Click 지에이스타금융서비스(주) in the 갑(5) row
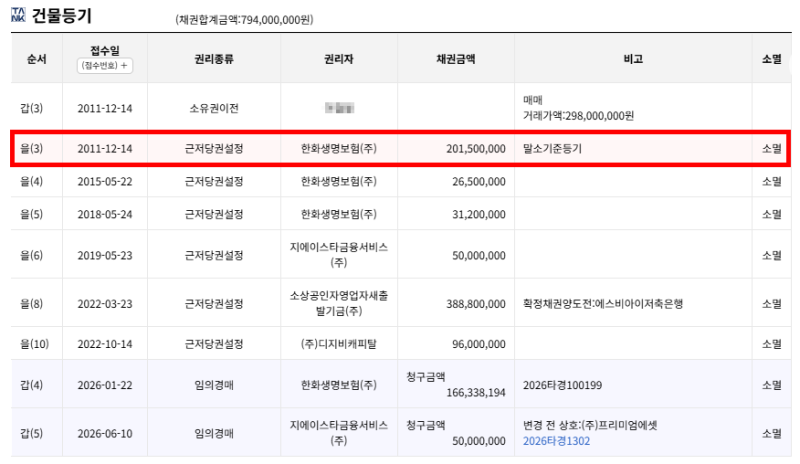This screenshot has height=464, width=800. (x=339, y=433)
